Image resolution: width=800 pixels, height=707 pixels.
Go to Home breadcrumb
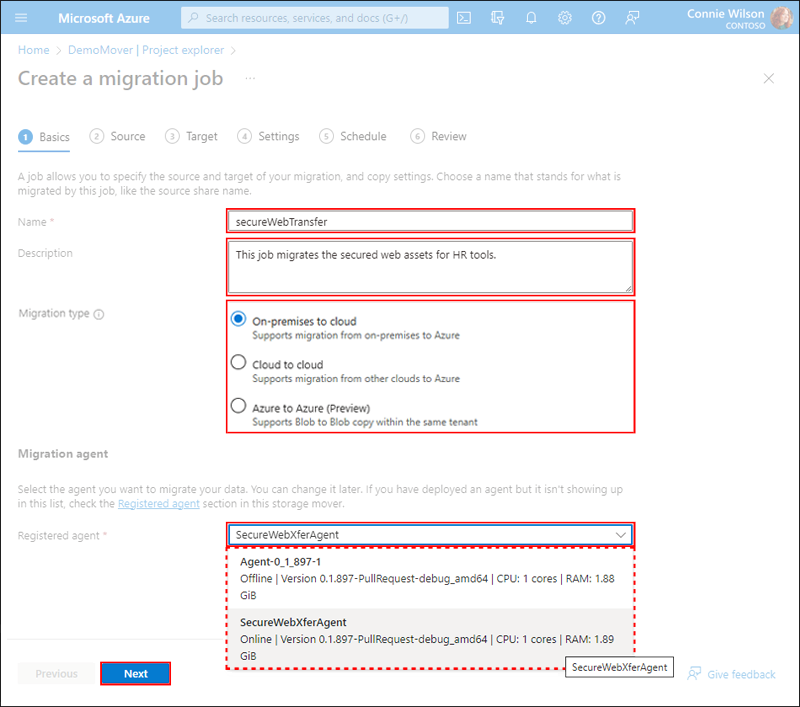pyautogui.click(x=34, y=50)
